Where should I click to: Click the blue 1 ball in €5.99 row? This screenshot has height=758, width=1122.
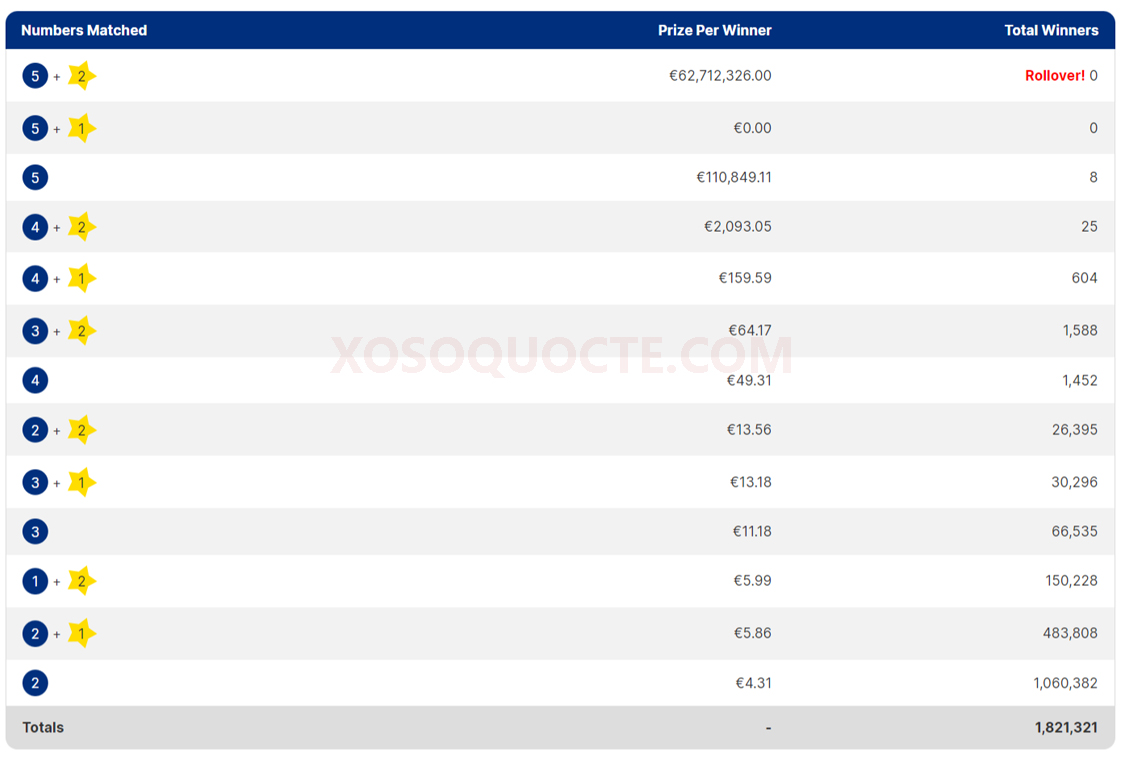pos(35,581)
